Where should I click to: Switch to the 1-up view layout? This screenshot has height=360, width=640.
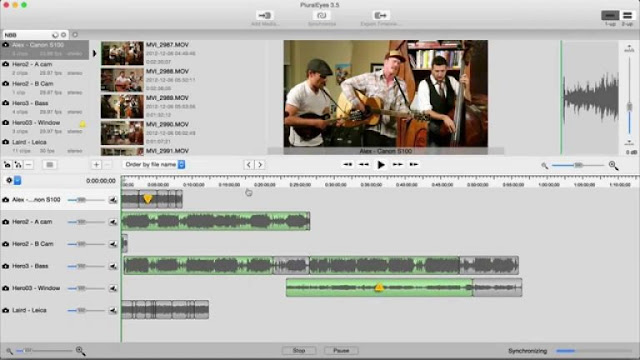610,16
